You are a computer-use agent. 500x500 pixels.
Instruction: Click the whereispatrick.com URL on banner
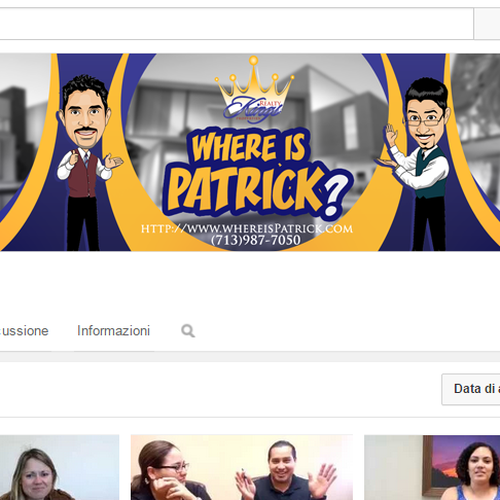(x=247, y=229)
